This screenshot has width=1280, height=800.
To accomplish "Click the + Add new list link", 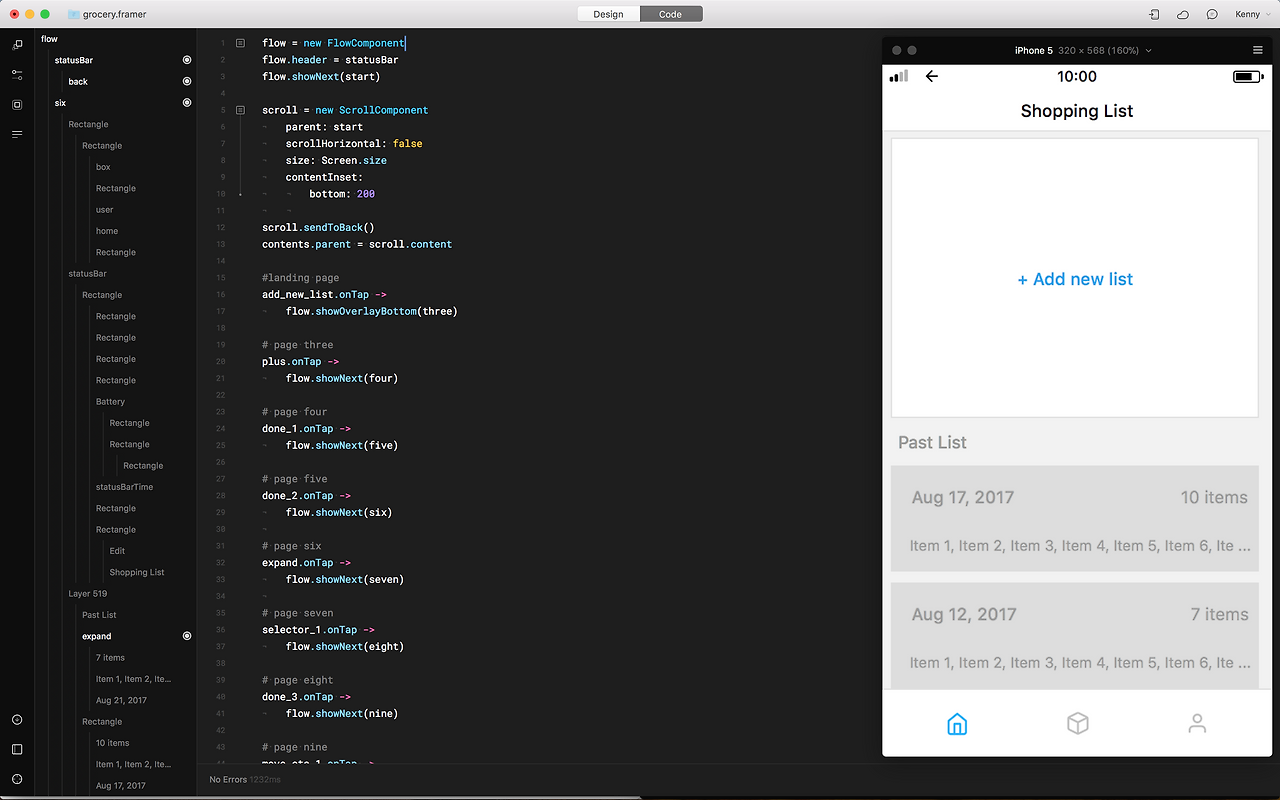I will [1075, 280].
